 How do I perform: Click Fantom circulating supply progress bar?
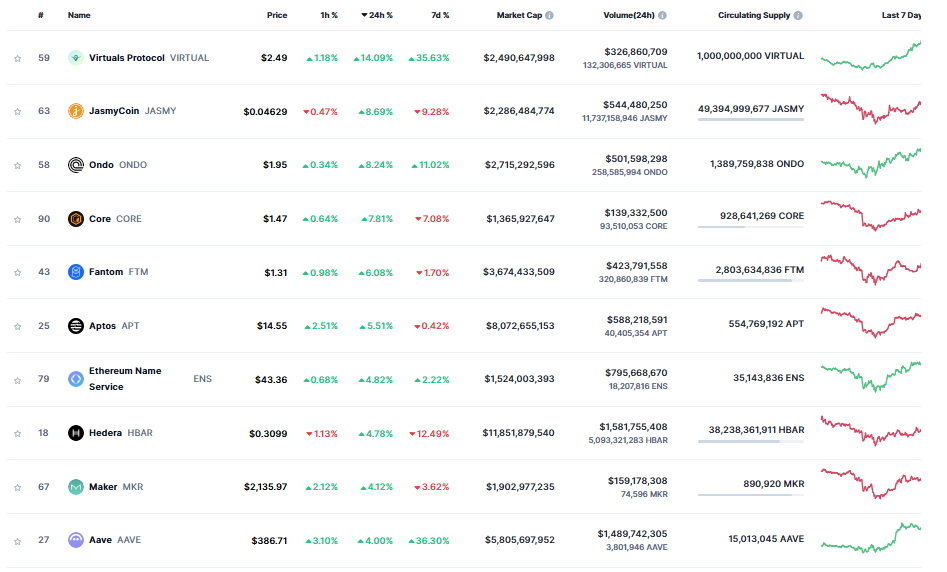pos(751,280)
